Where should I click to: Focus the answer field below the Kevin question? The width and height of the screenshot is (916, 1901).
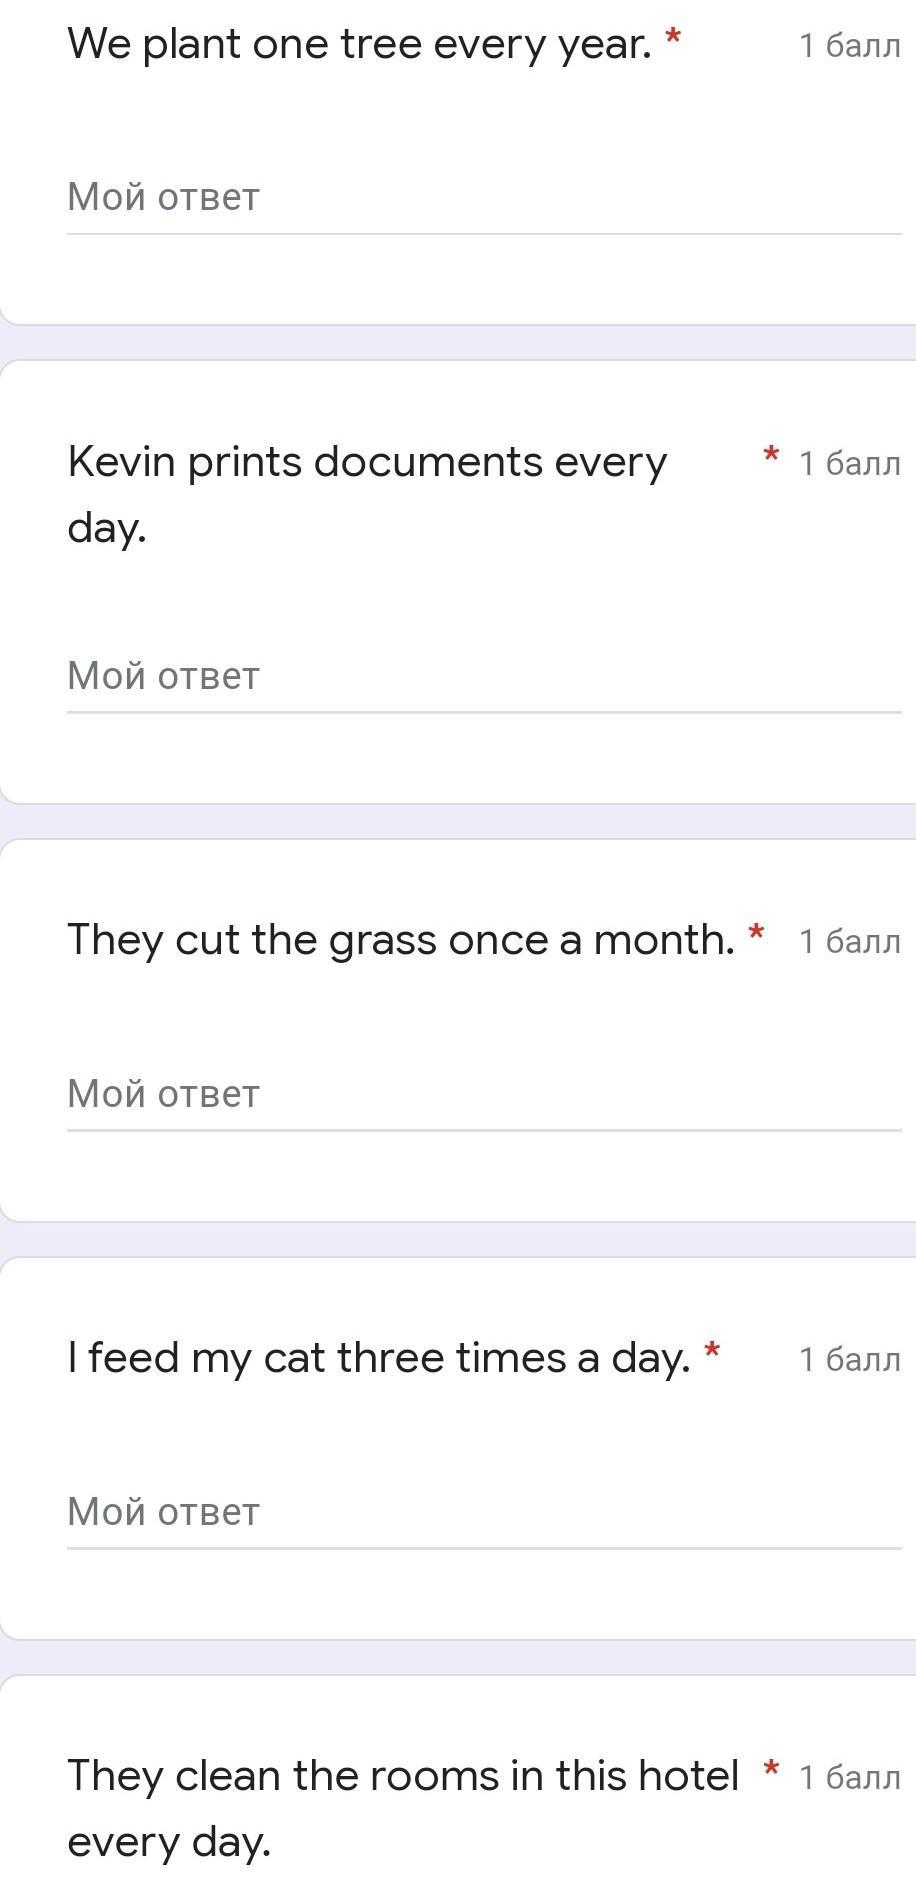[484, 677]
